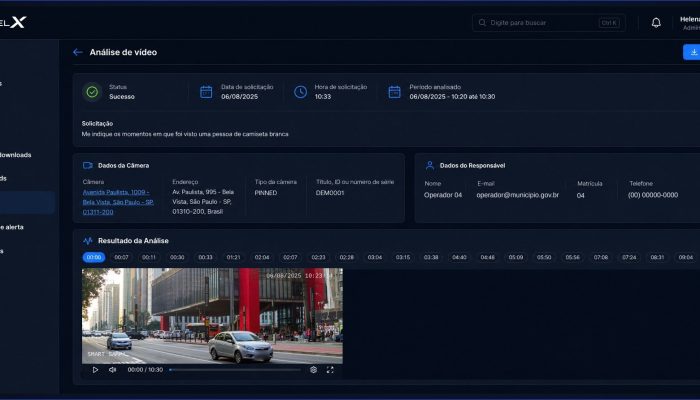Open video player settings gear

tap(313, 370)
